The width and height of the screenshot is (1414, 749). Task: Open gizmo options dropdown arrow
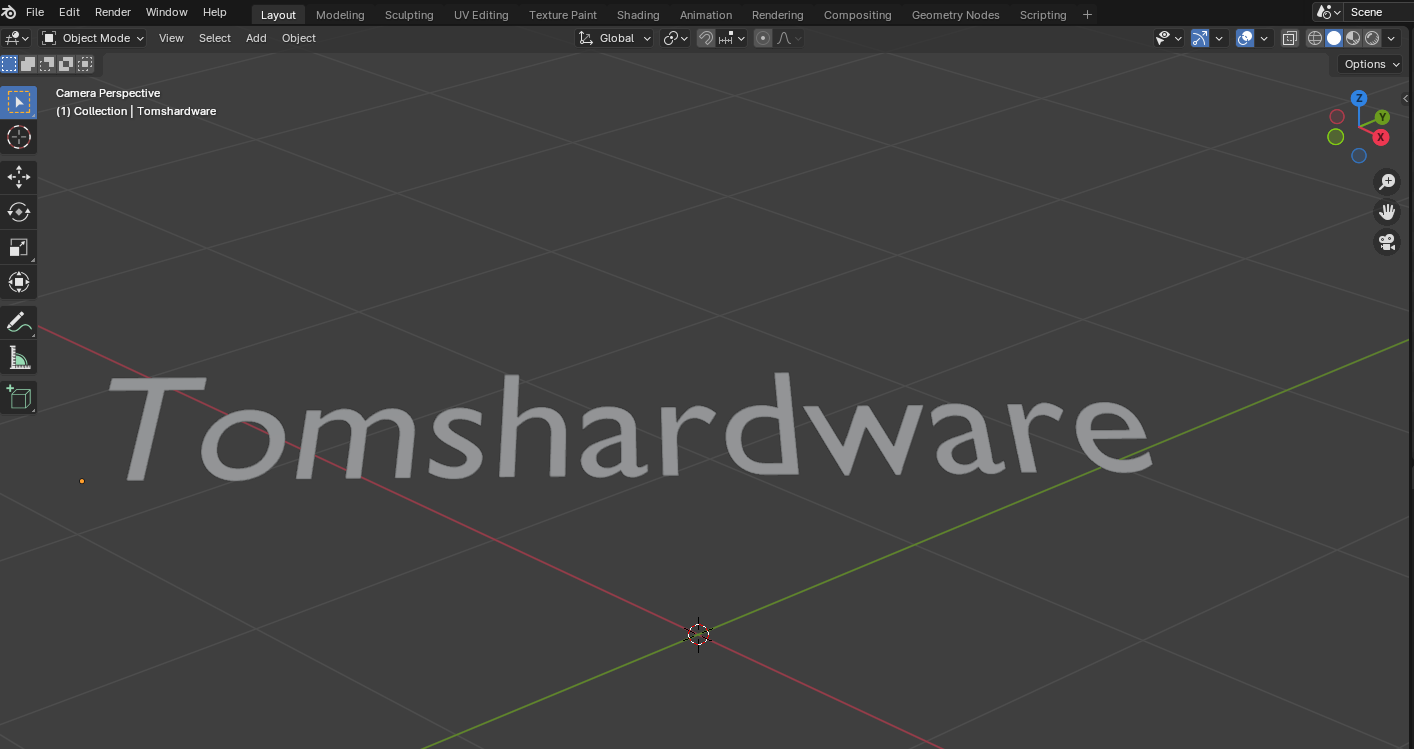(x=1219, y=38)
